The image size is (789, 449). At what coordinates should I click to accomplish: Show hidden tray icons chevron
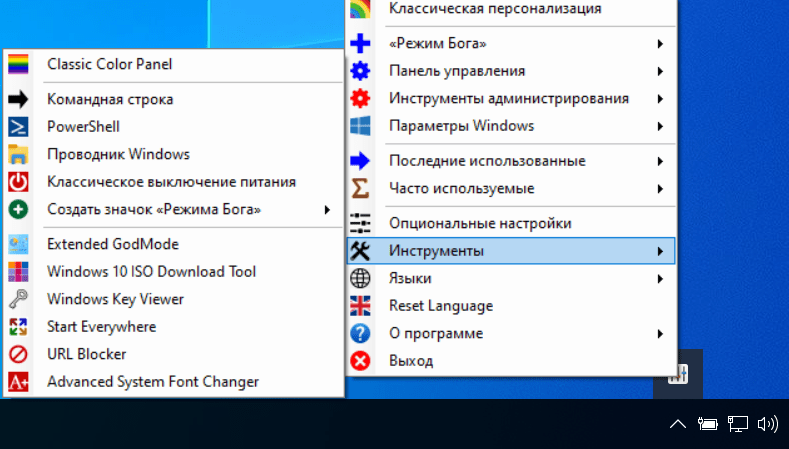tap(678, 424)
